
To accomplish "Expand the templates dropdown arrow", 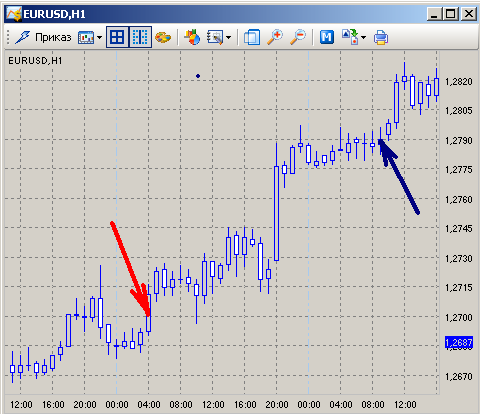I will click(228, 37).
